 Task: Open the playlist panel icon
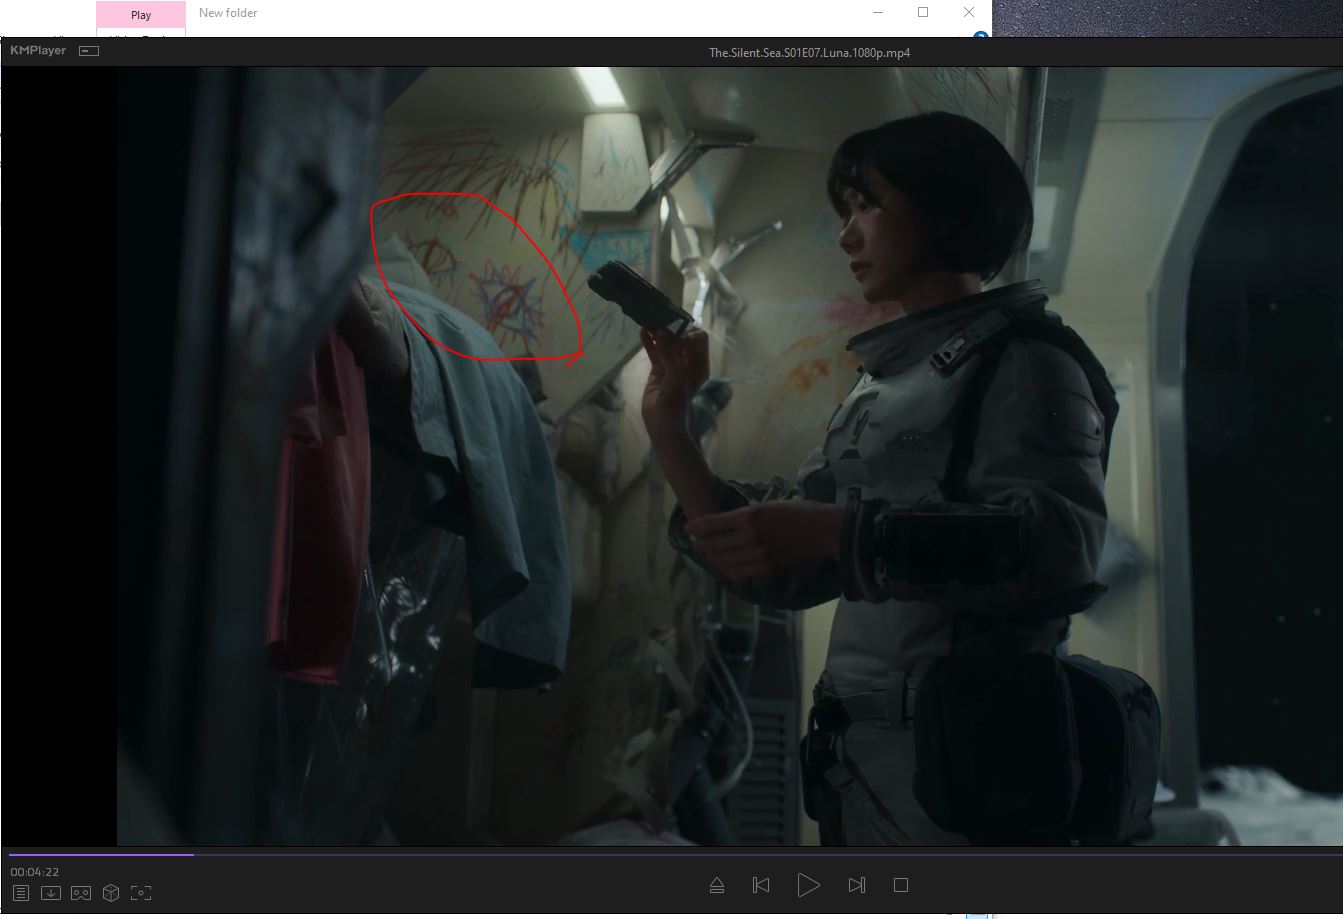click(21, 892)
